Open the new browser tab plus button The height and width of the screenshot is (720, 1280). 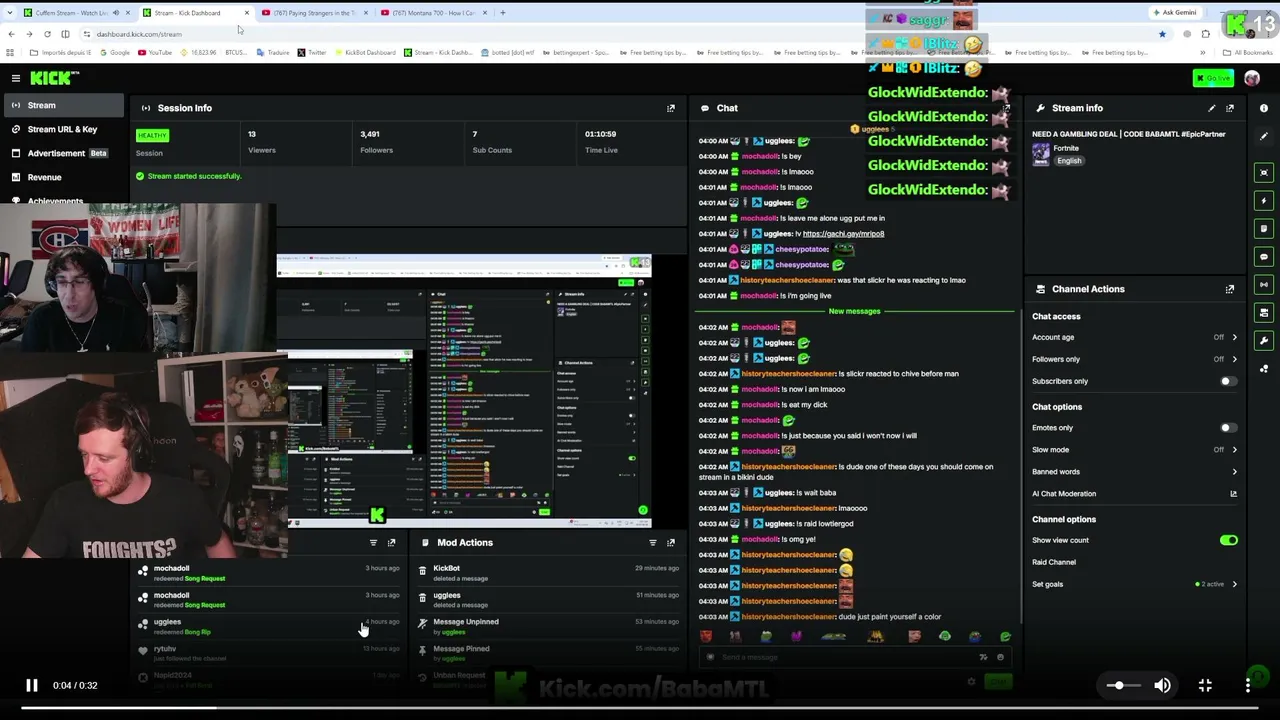(502, 13)
